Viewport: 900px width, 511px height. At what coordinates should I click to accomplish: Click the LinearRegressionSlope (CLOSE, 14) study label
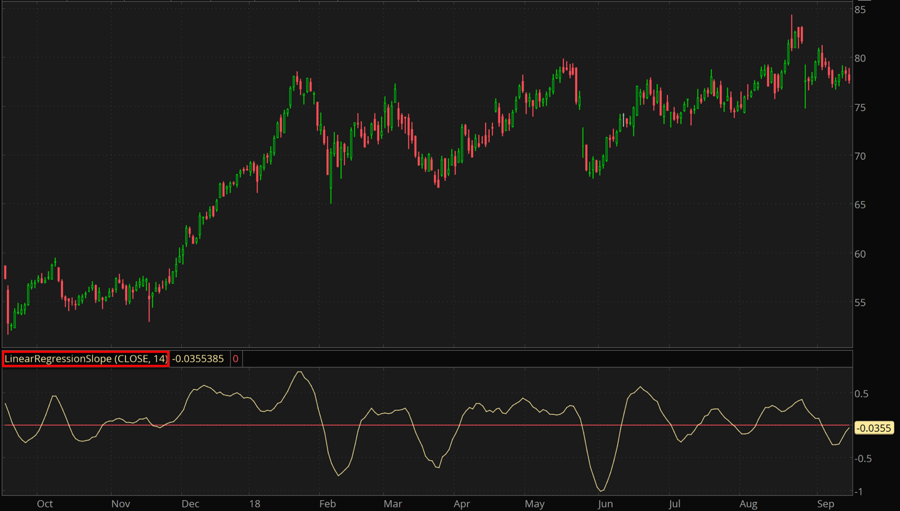point(85,358)
